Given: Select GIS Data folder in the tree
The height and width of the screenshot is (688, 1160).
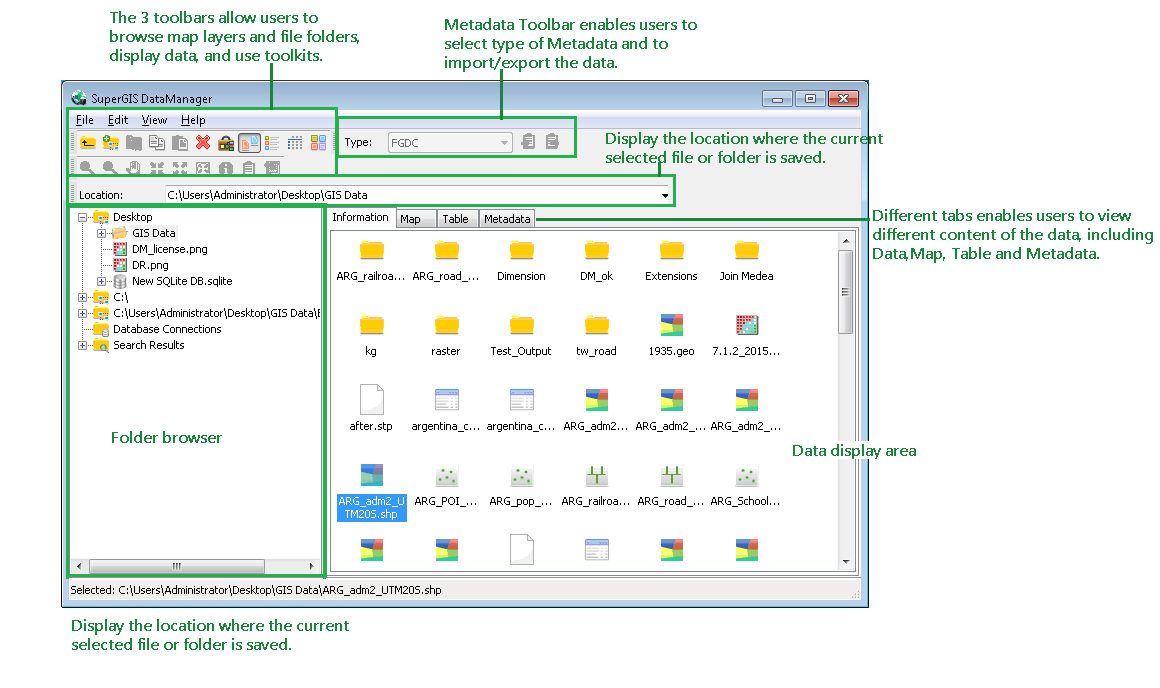Looking at the screenshot, I should pos(154,233).
